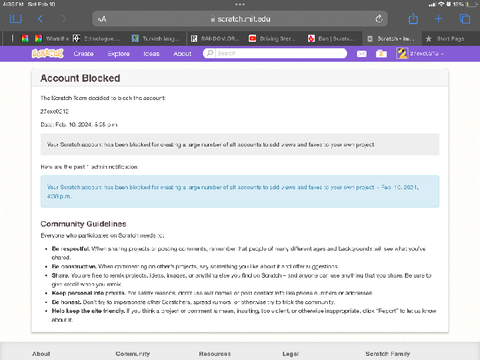The width and height of the screenshot is (480, 360).
Task: Open the AA reader options in address bar
Action: point(102,19)
